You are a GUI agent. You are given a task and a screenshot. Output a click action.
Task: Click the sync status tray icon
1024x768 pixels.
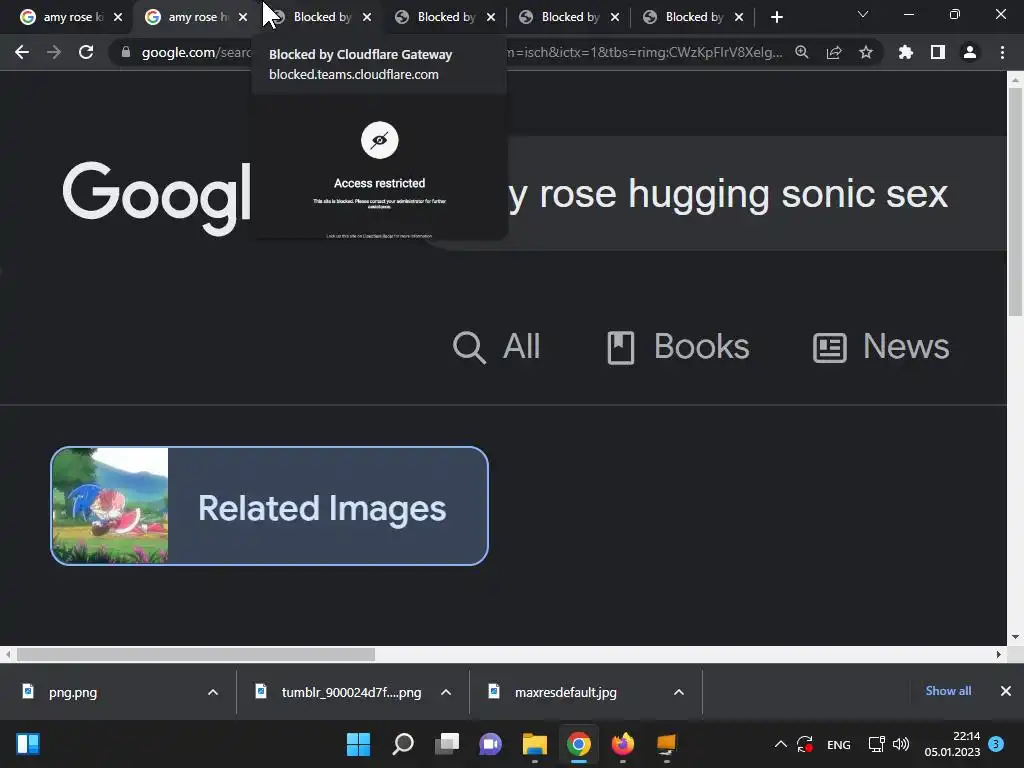(x=805, y=744)
